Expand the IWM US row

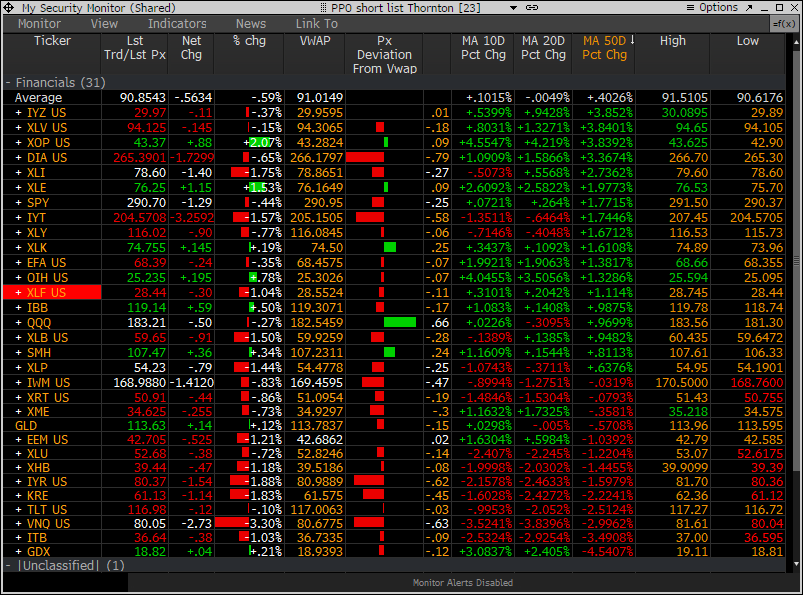coord(18,382)
